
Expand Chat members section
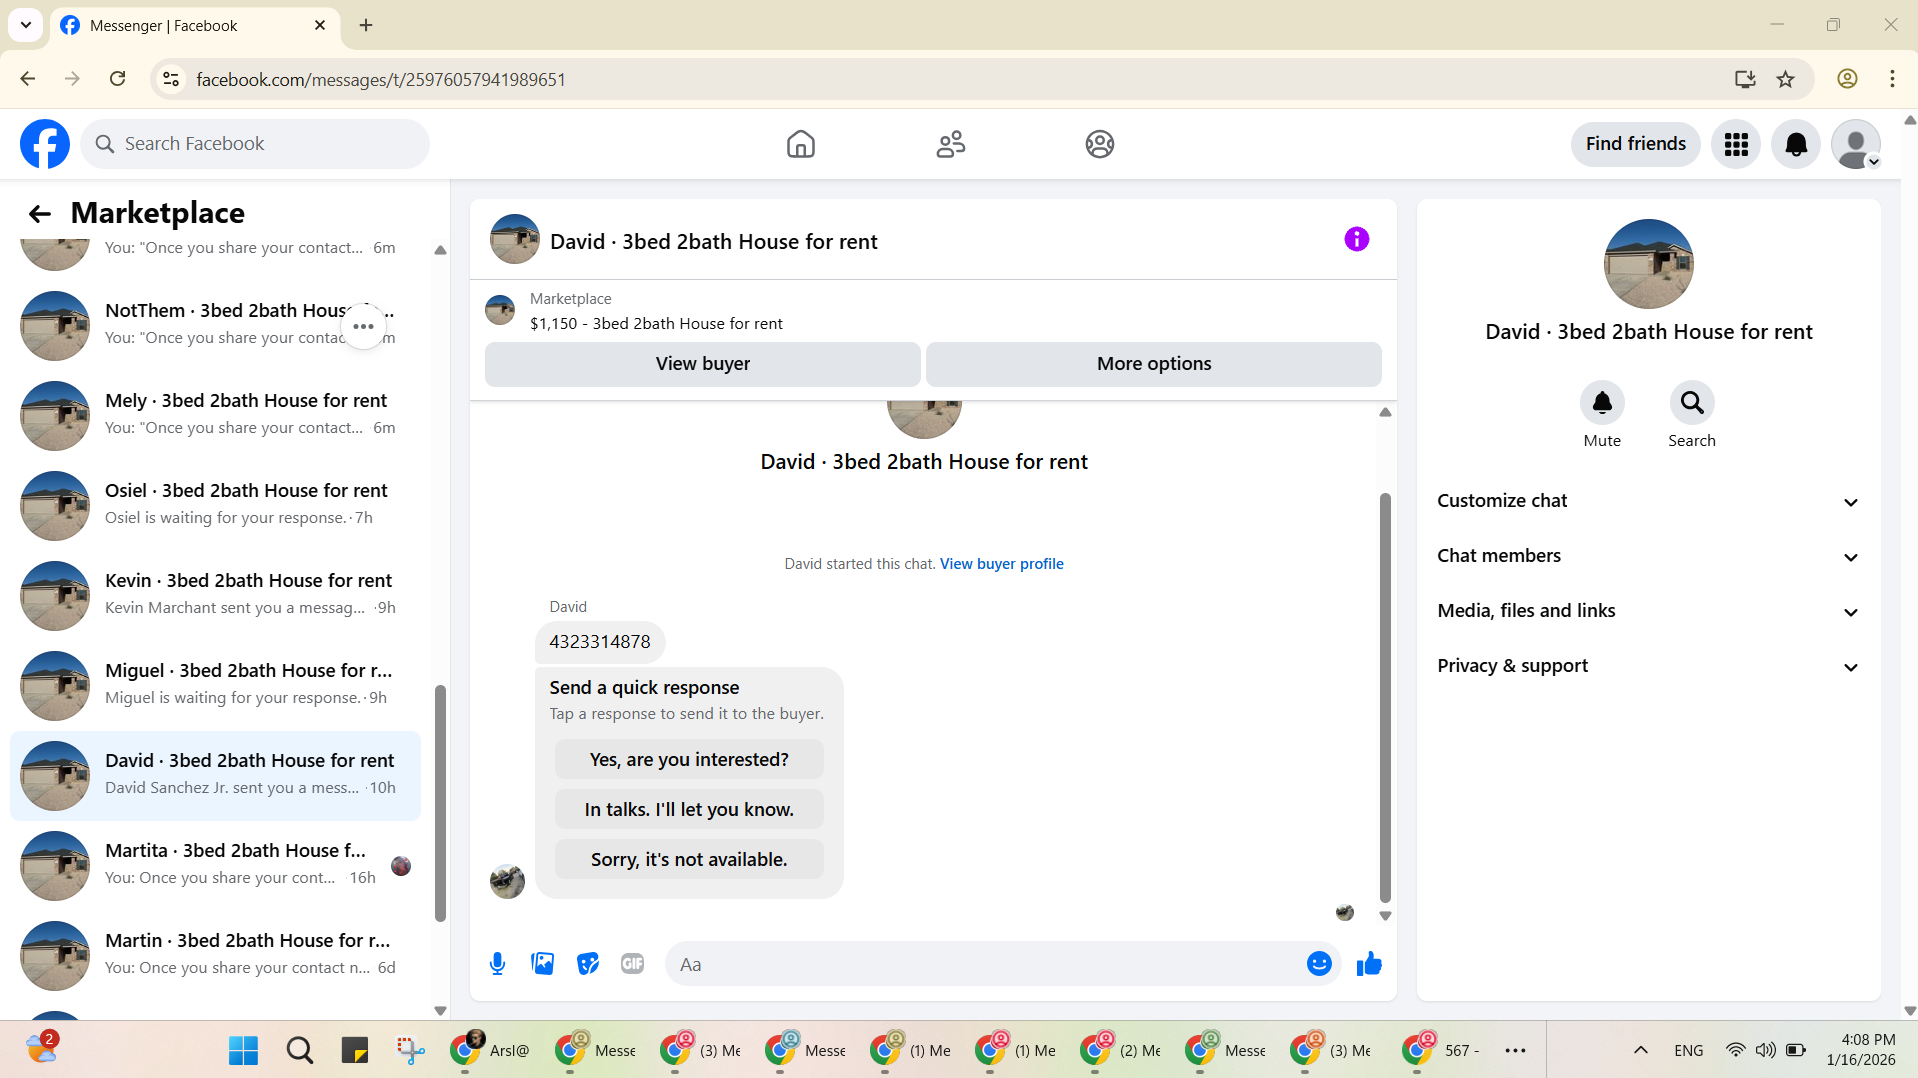pos(1648,556)
